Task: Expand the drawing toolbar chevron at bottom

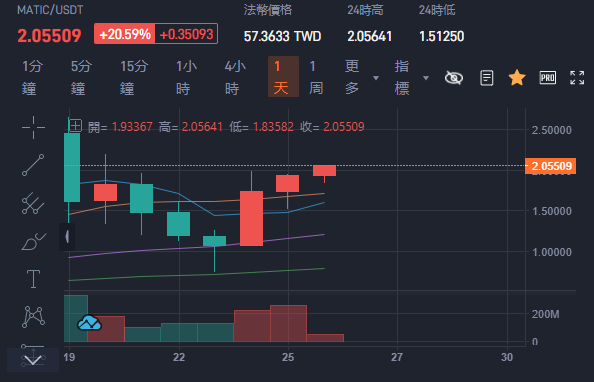Action: [x=33, y=360]
